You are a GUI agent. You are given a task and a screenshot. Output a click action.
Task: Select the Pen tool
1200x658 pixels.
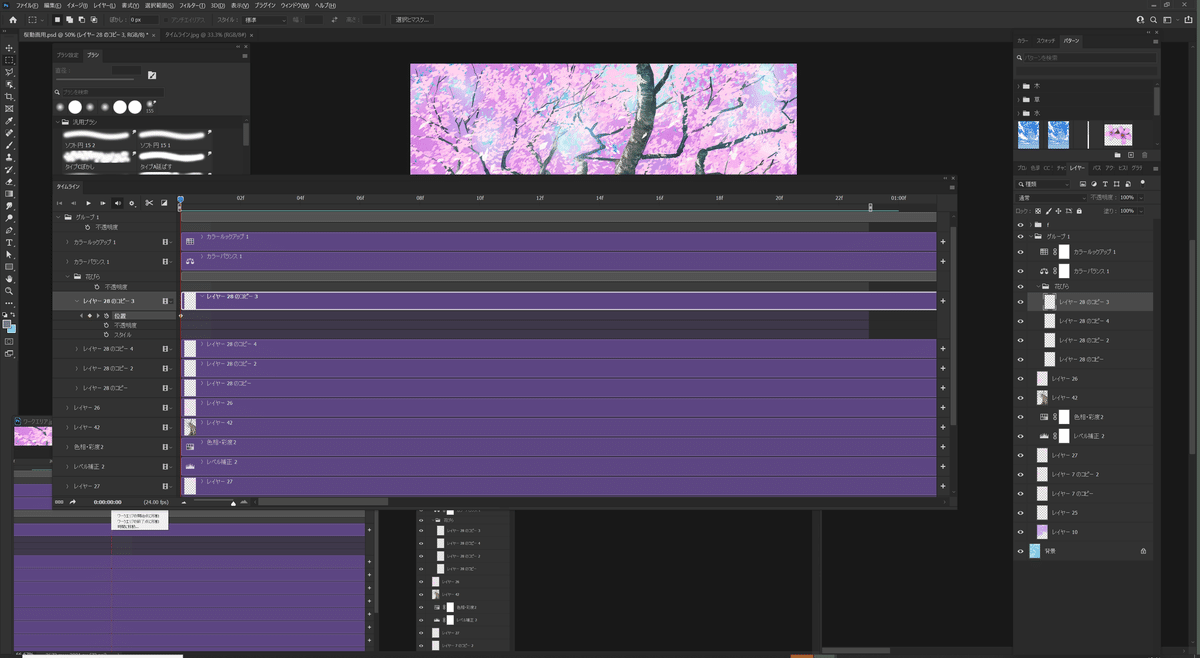click(x=9, y=230)
